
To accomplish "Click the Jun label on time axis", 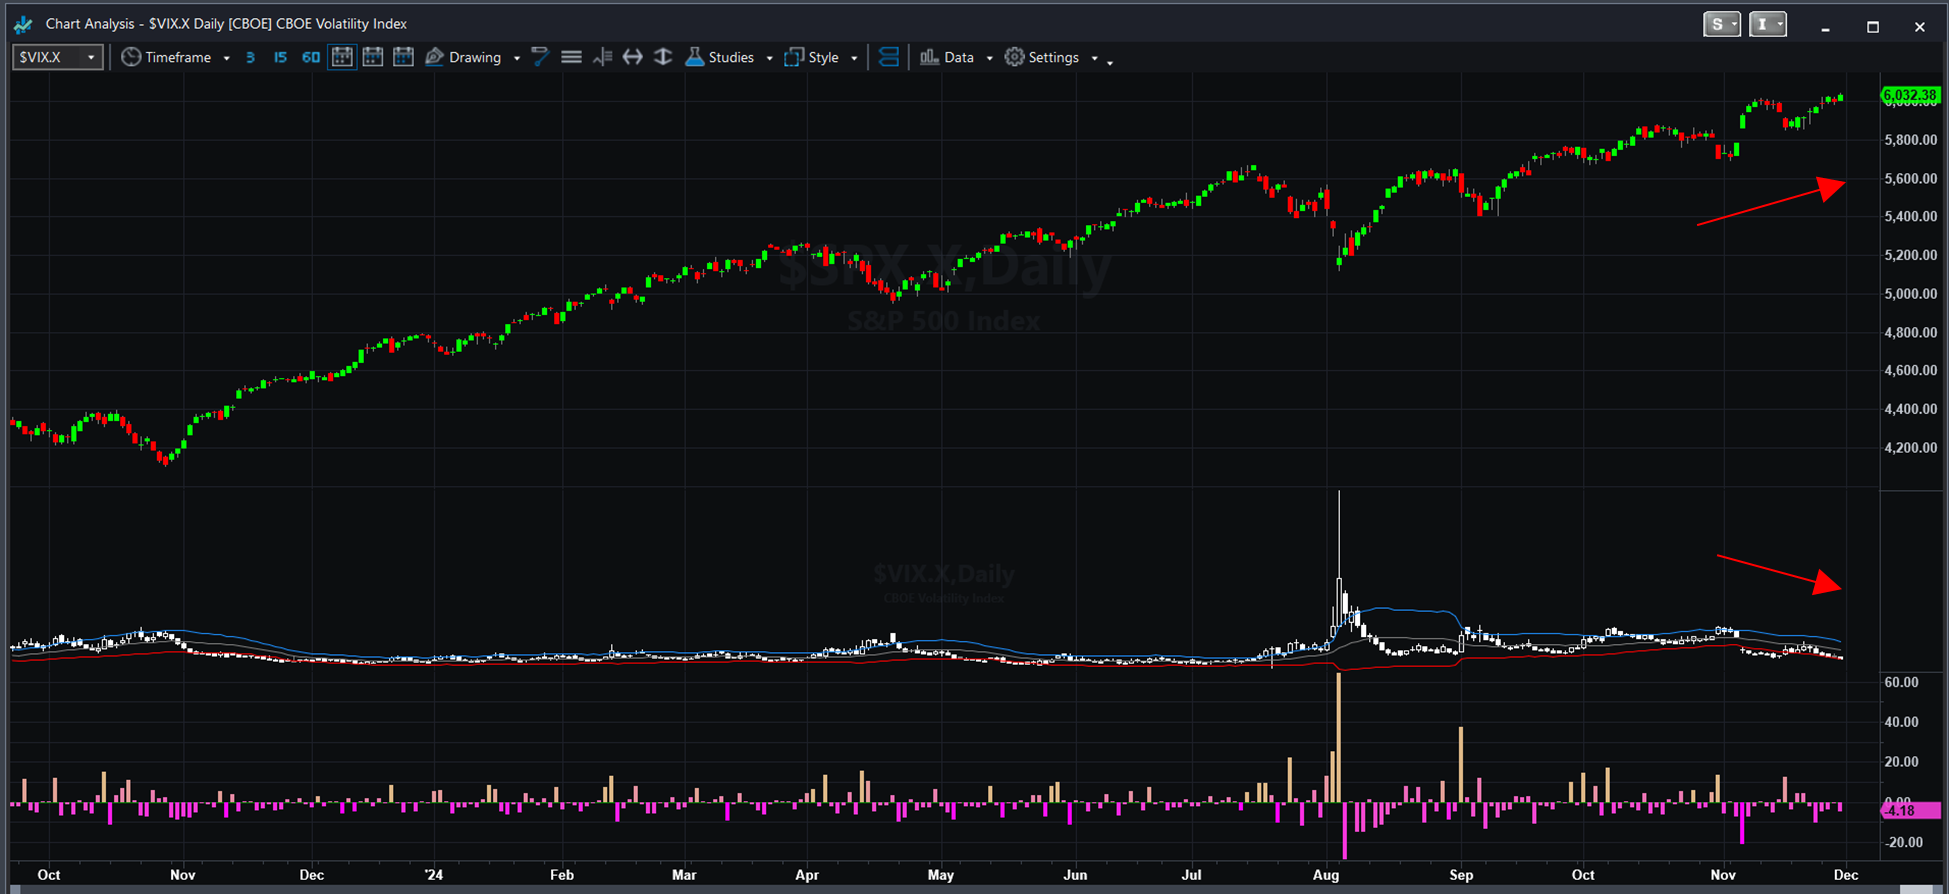I will tap(1075, 875).
